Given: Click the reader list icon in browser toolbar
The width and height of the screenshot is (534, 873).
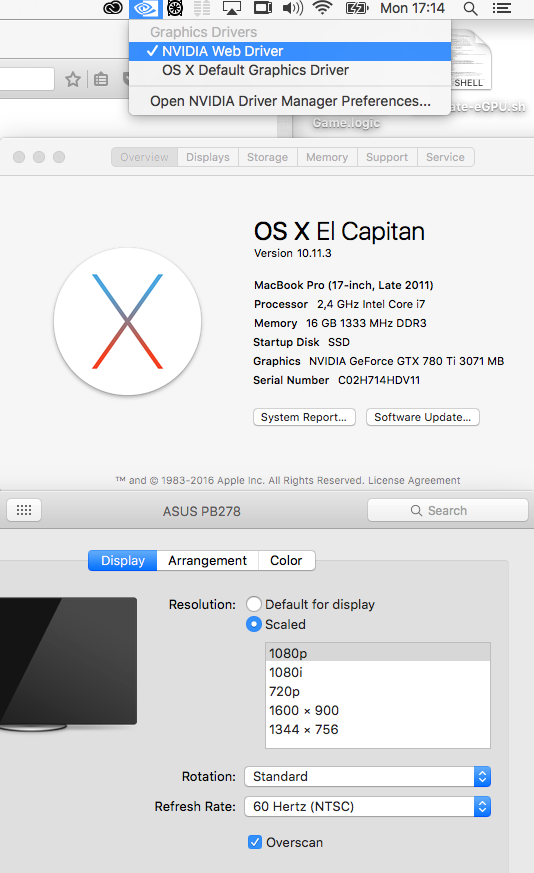Looking at the screenshot, I should click(101, 79).
